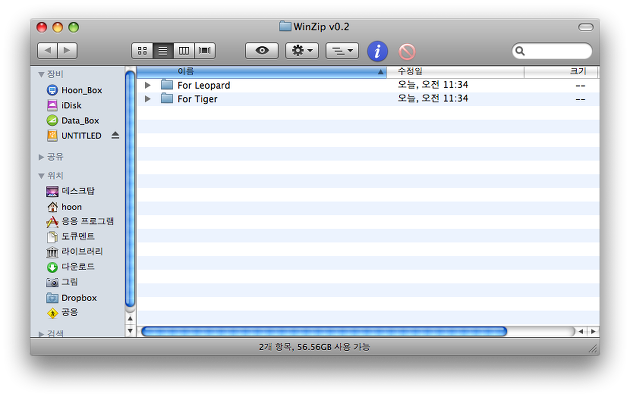Click For Tiger modified date cell

(x=433, y=98)
